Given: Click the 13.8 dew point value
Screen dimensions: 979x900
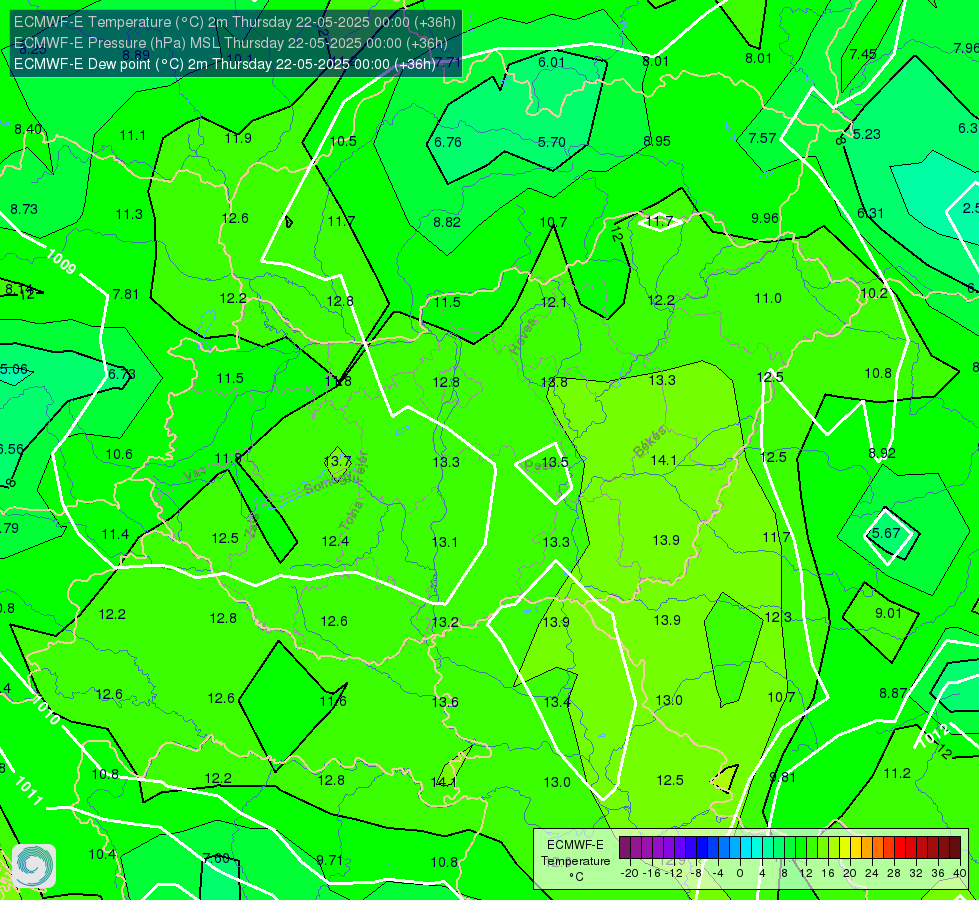Looking at the screenshot, I should [554, 382].
